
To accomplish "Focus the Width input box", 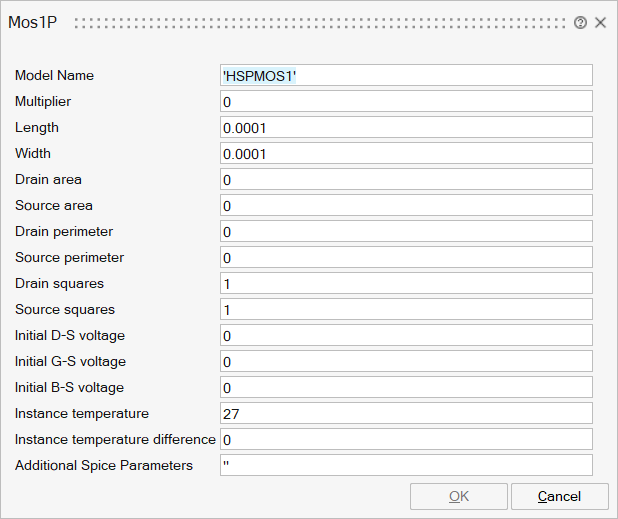I will pyautogui.click(x=406, y=153).
